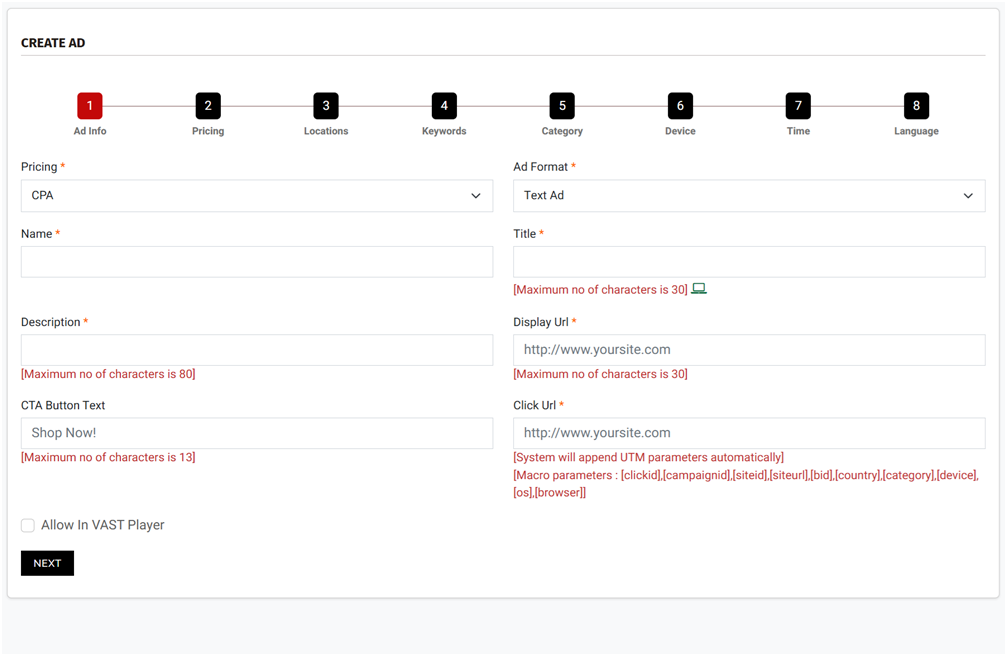
Task: Click the Description input box
Action: tap(257, 350)
